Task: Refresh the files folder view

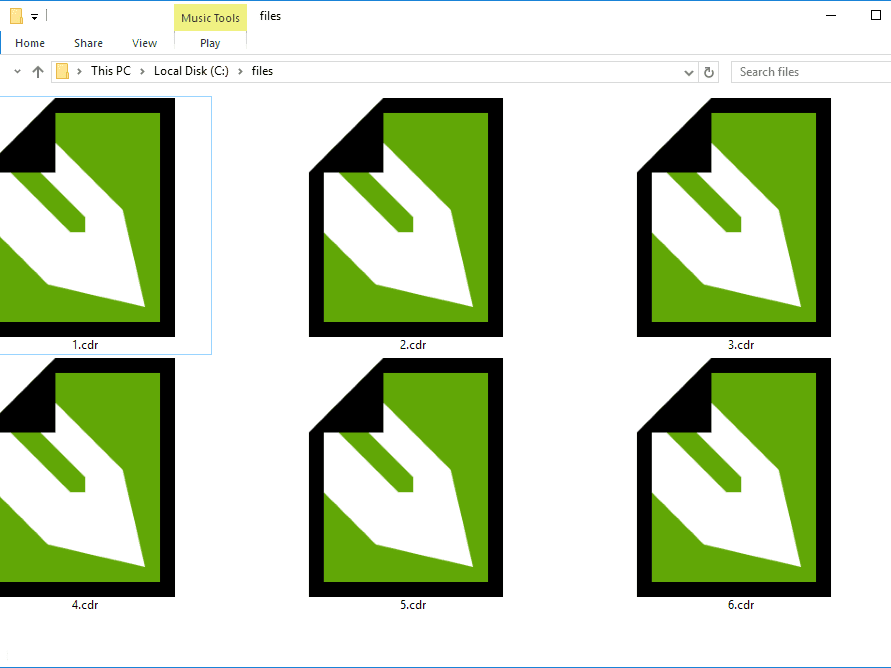Action: [709, 72]
